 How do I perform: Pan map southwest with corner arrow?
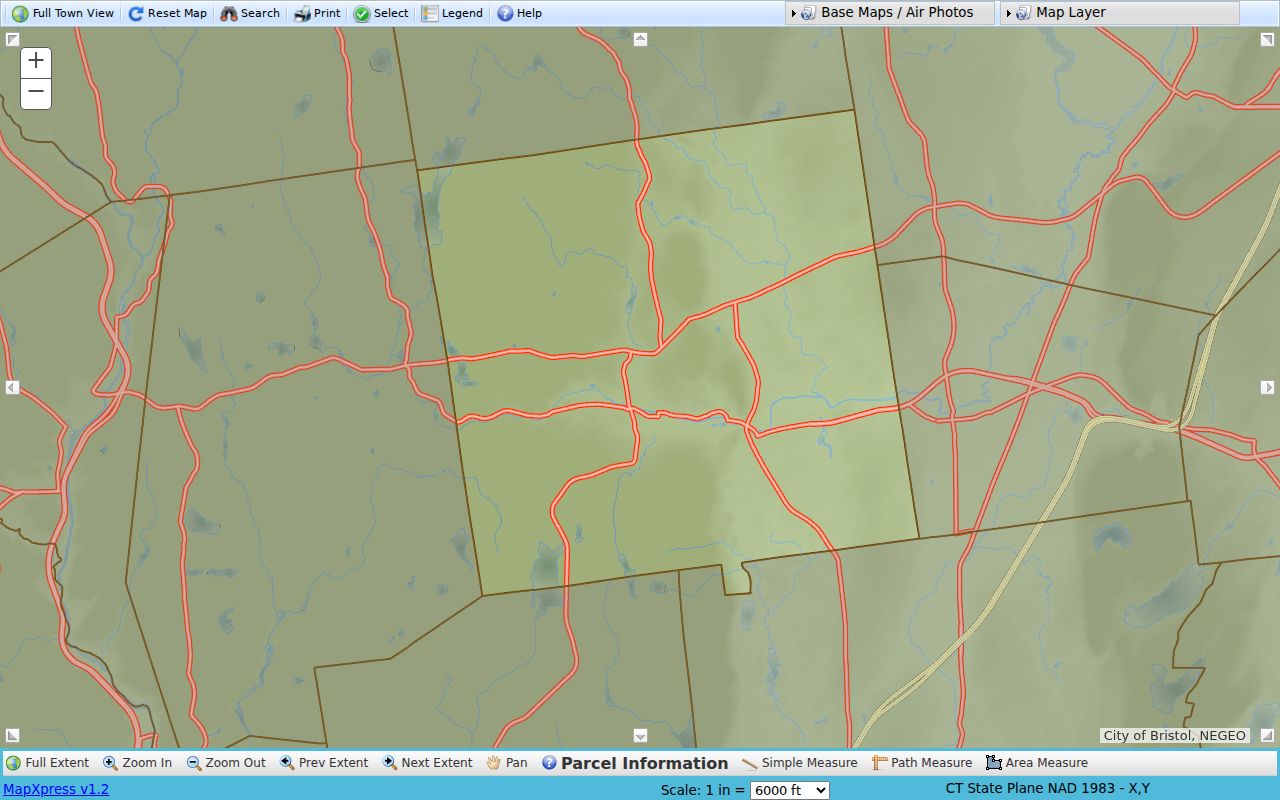point(12,736)
